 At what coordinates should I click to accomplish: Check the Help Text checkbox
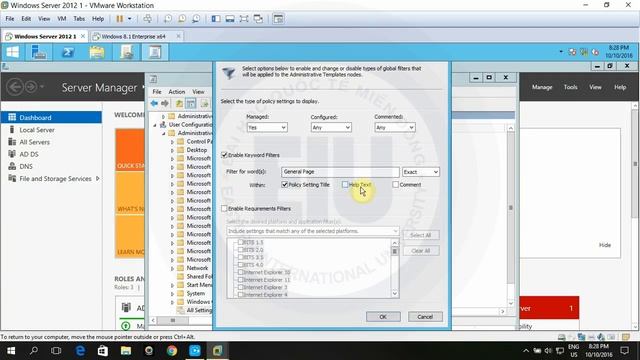pos(345,184)
